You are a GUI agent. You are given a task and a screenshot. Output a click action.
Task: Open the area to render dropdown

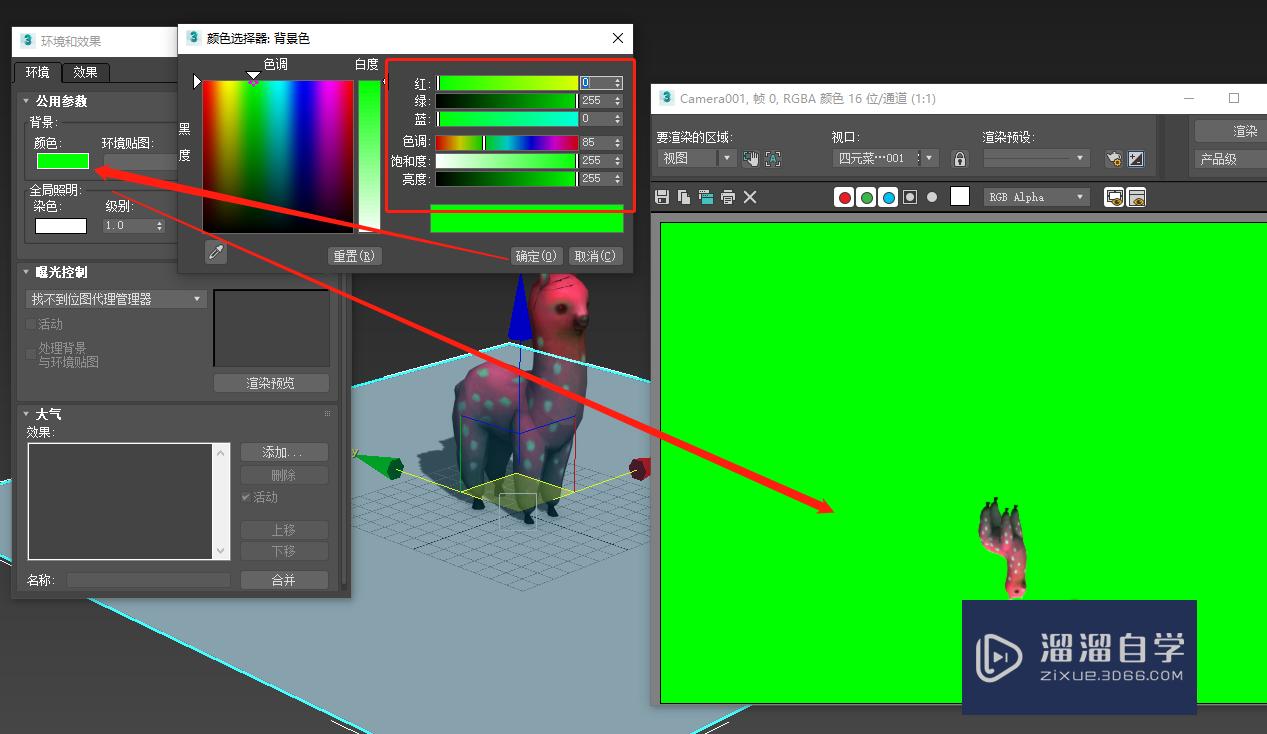pos(696,158)
